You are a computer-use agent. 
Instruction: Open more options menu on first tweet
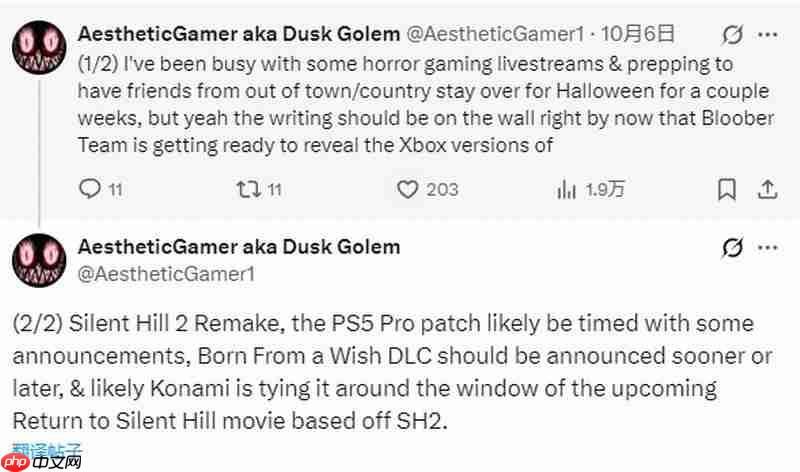tap(768, 35)
